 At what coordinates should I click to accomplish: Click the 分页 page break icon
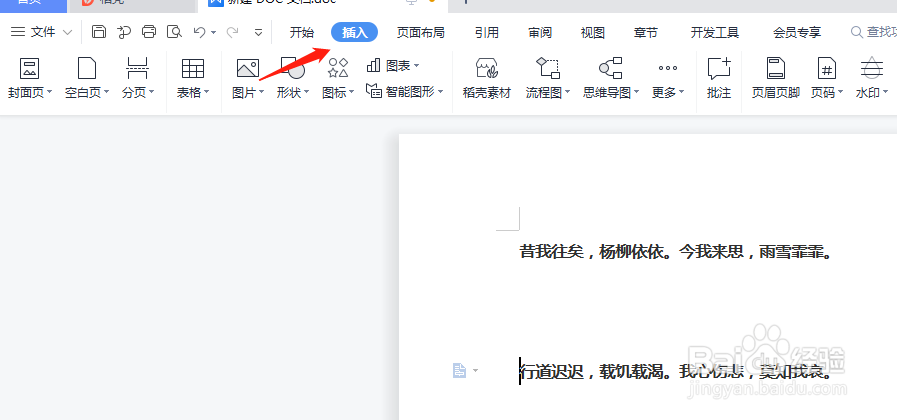[x=137, y=68]
